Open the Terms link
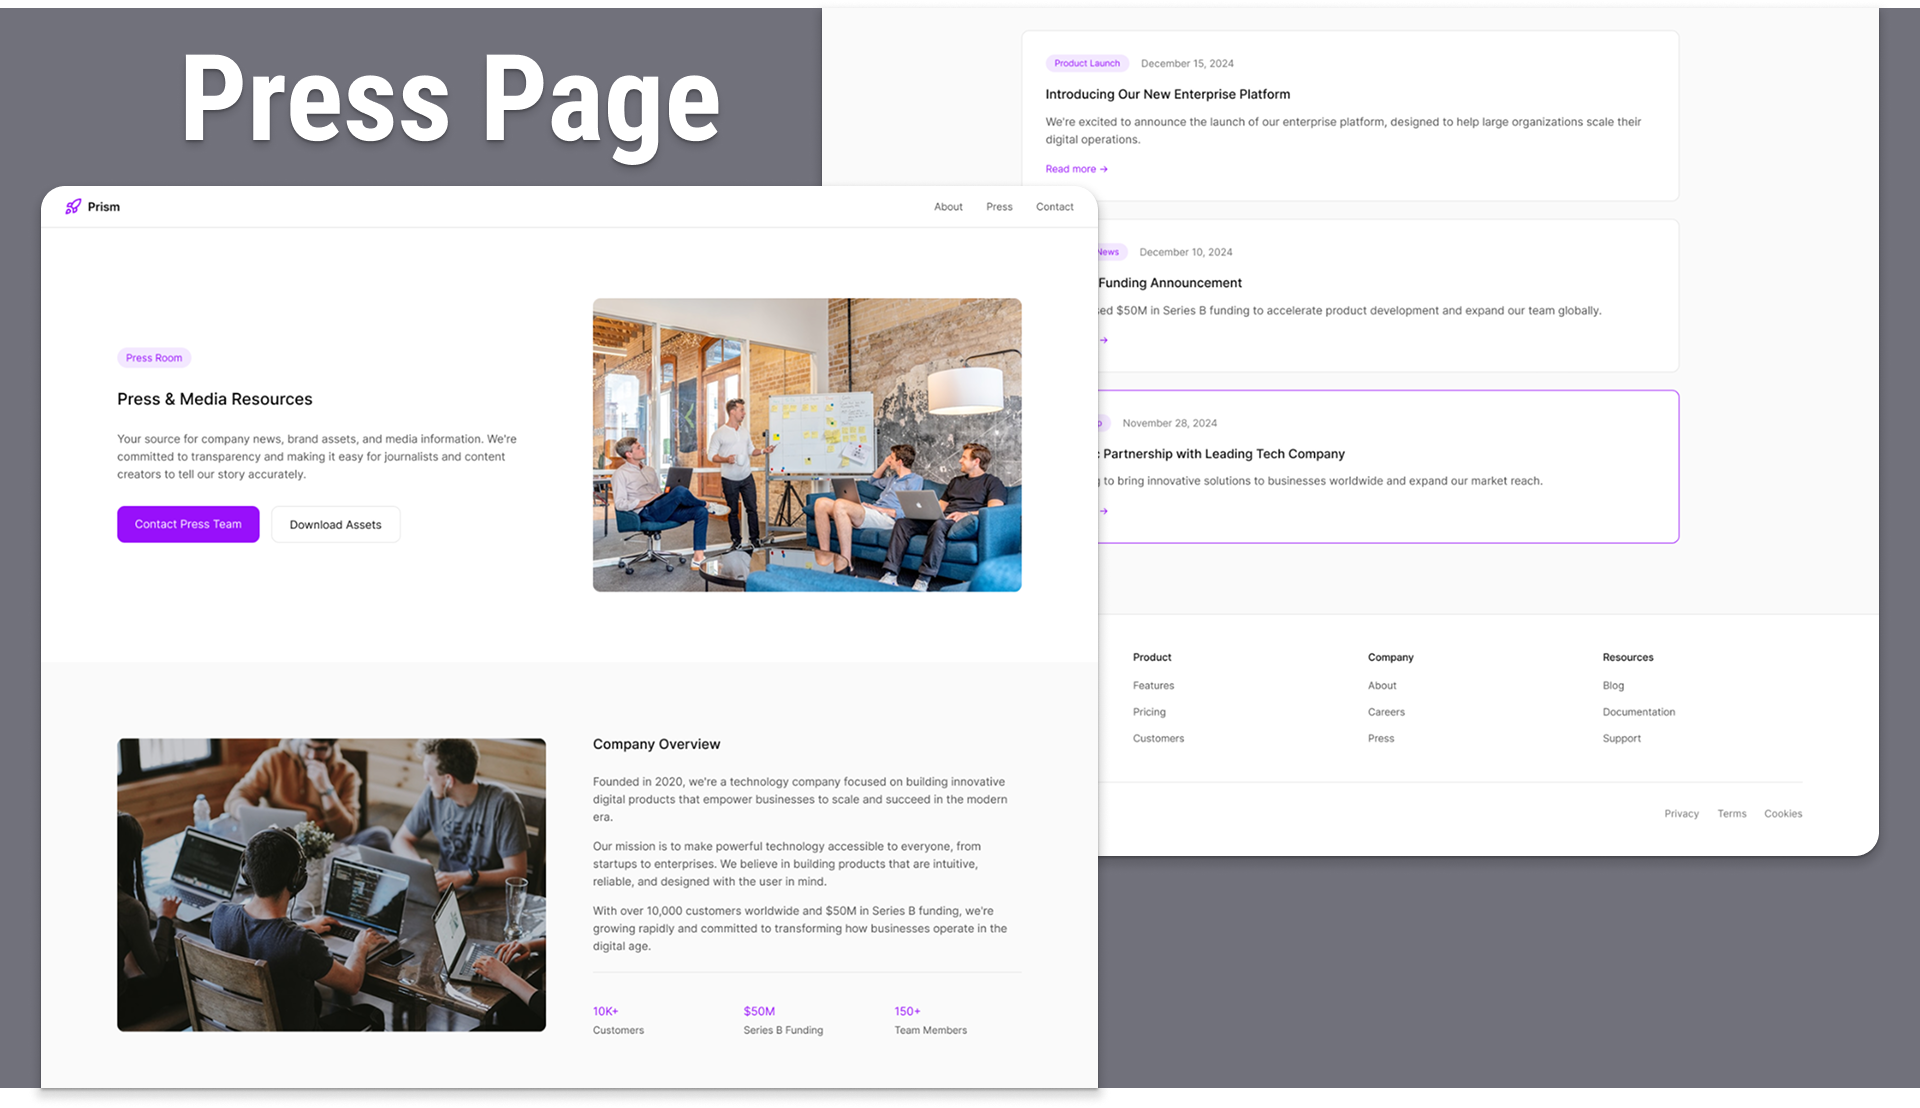Image resolution: width=1920 pixels, height=1108 pixels. coord(1731,814)
